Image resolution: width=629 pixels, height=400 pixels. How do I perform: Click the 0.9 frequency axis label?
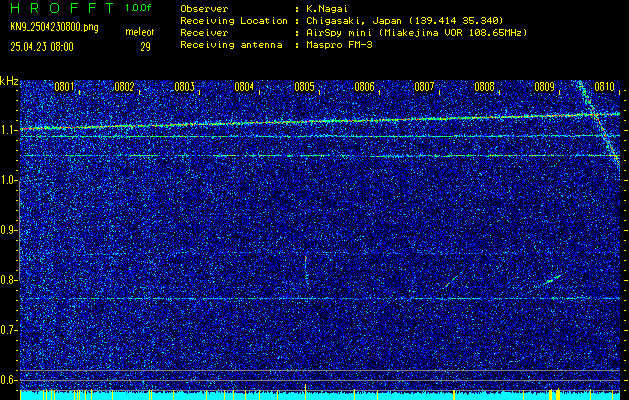click(8, 230)
